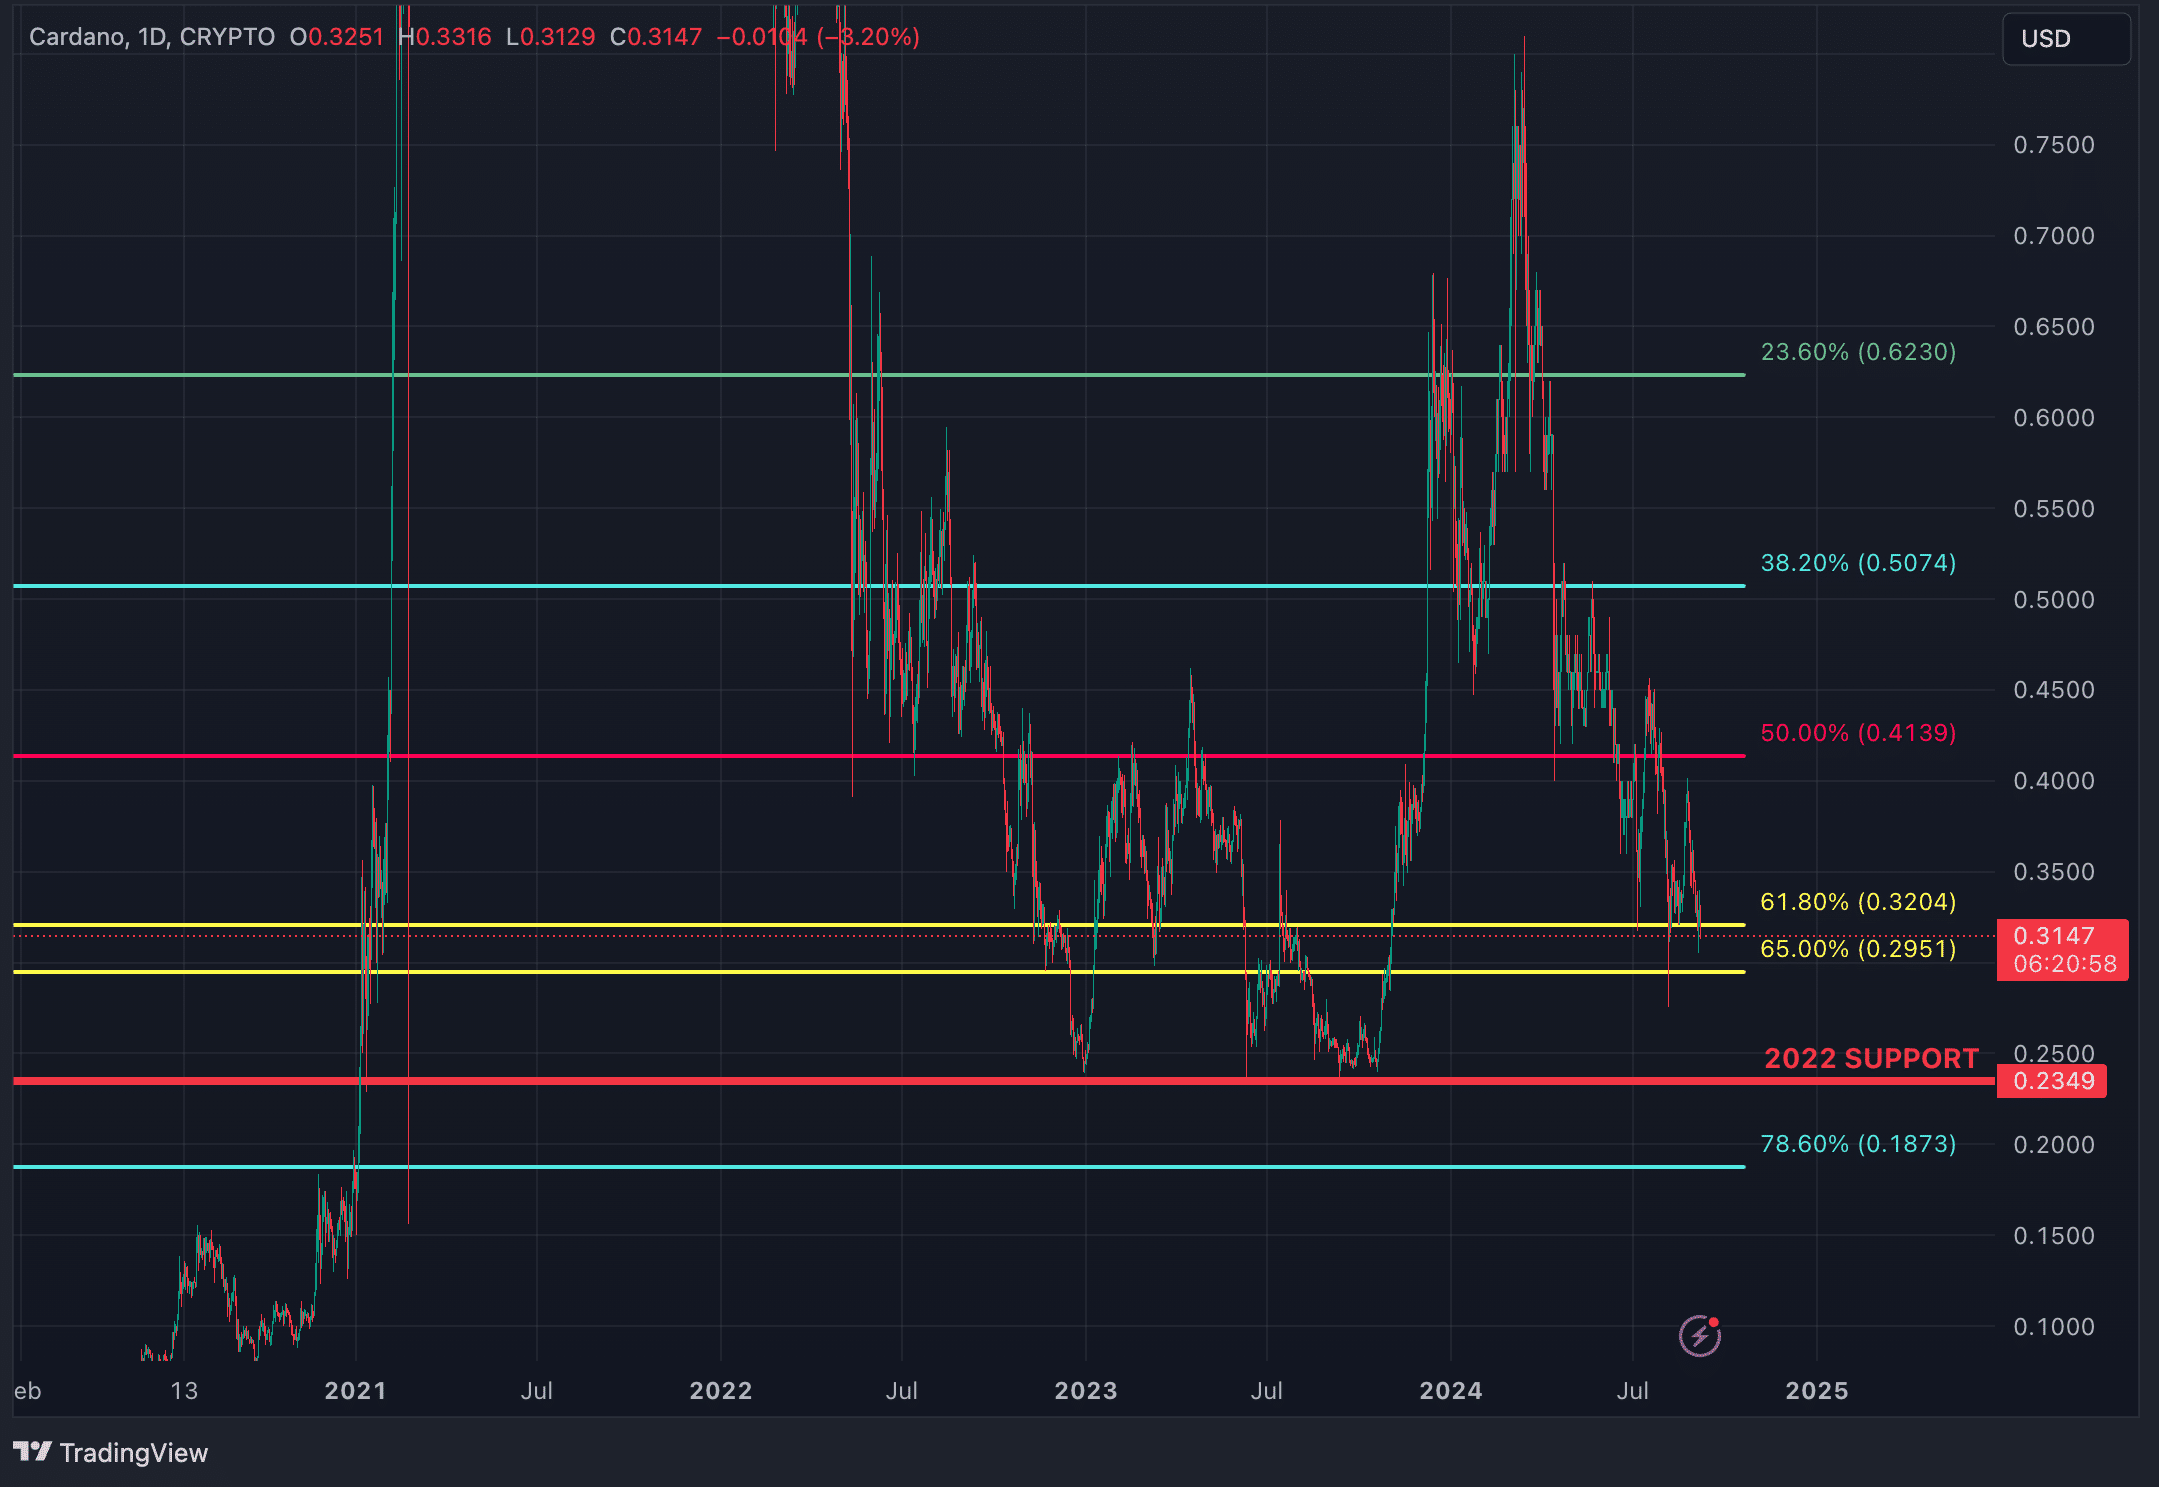
Task: Click the close value C0.3147
Action: [x=656, y=37]
